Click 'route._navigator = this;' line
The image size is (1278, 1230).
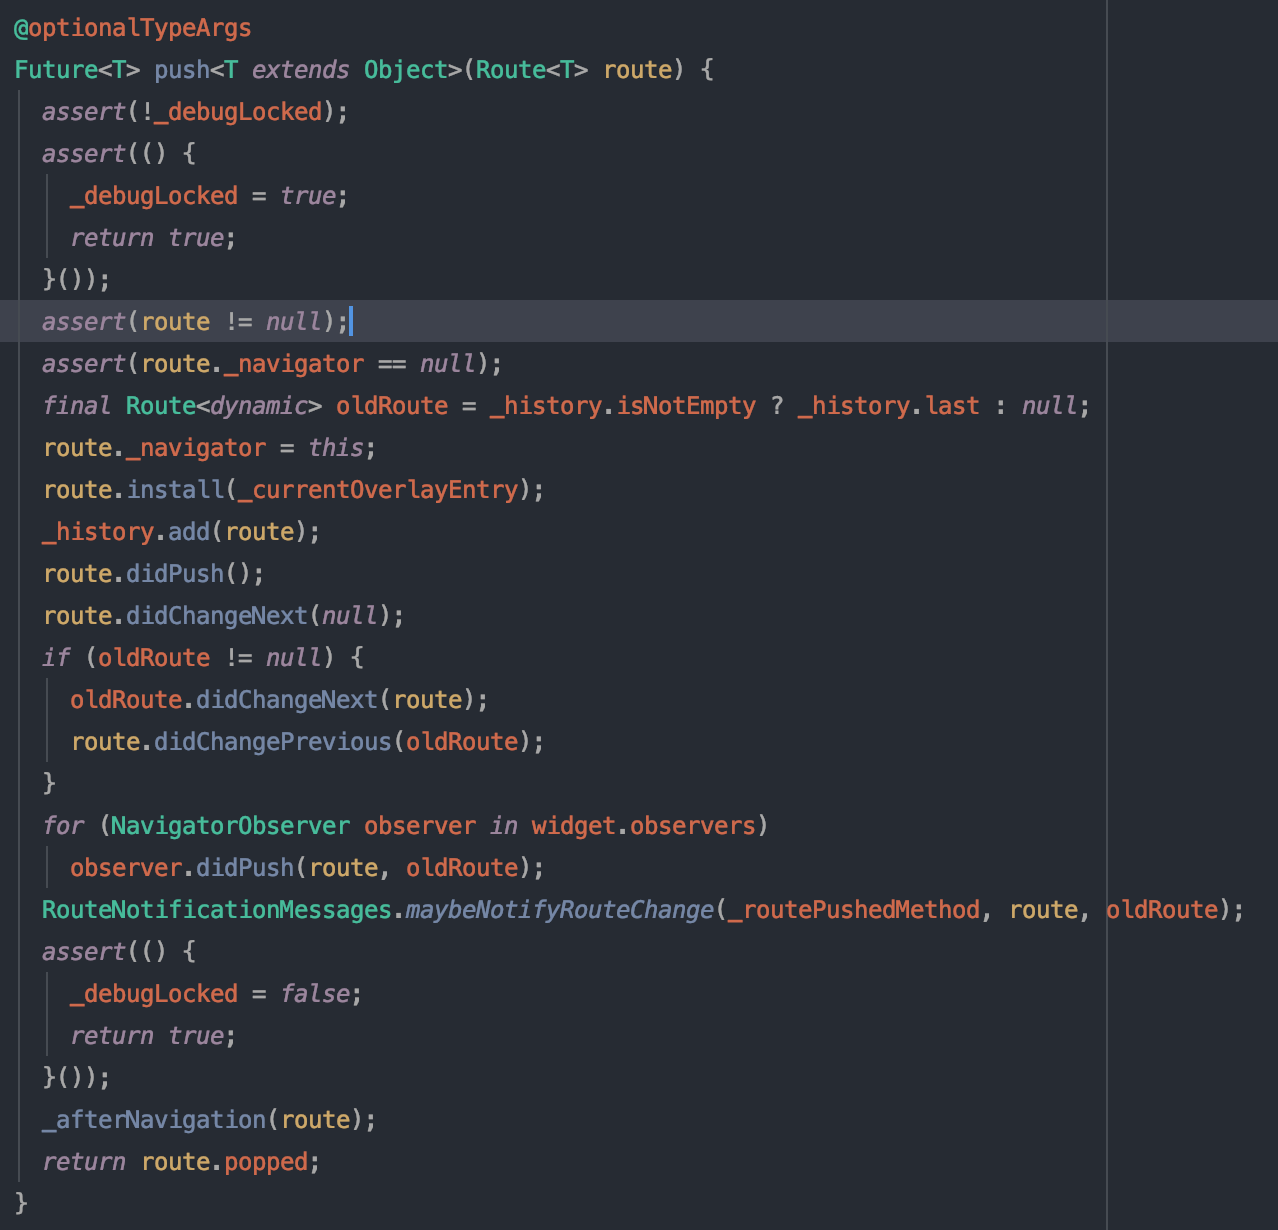[x=210, y=448]
